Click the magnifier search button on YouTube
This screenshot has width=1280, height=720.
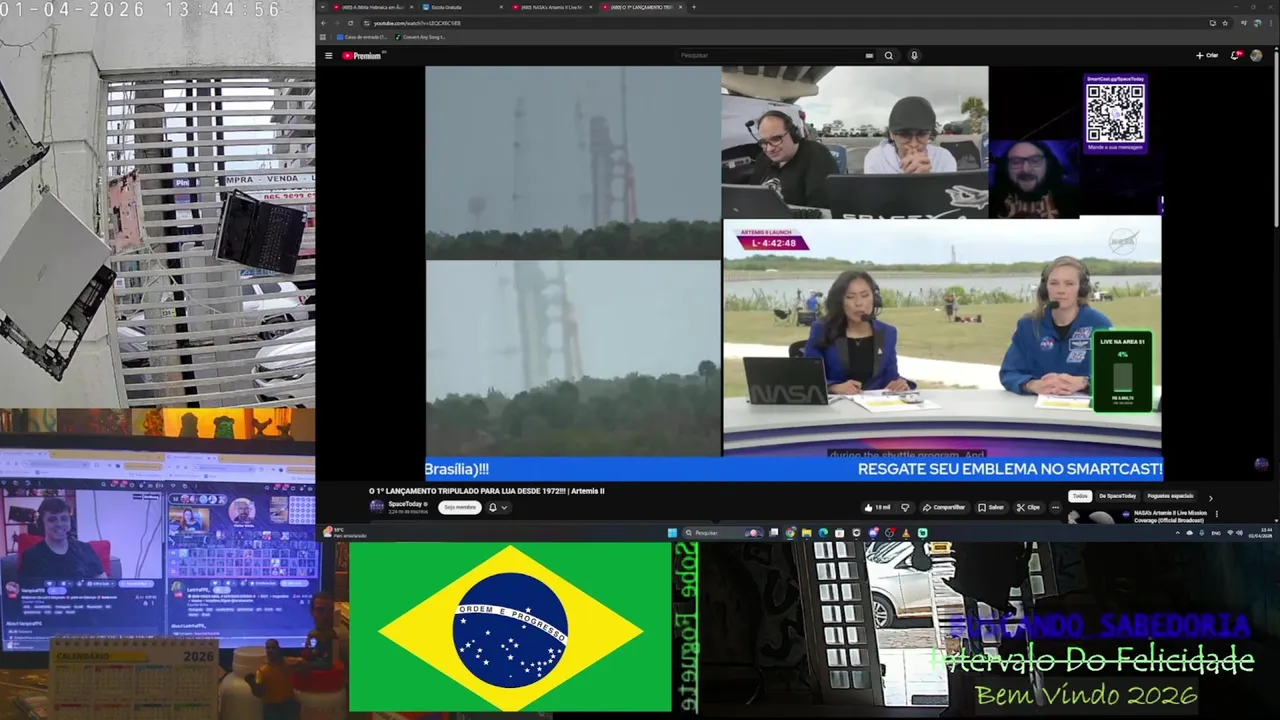coord(888,56)
